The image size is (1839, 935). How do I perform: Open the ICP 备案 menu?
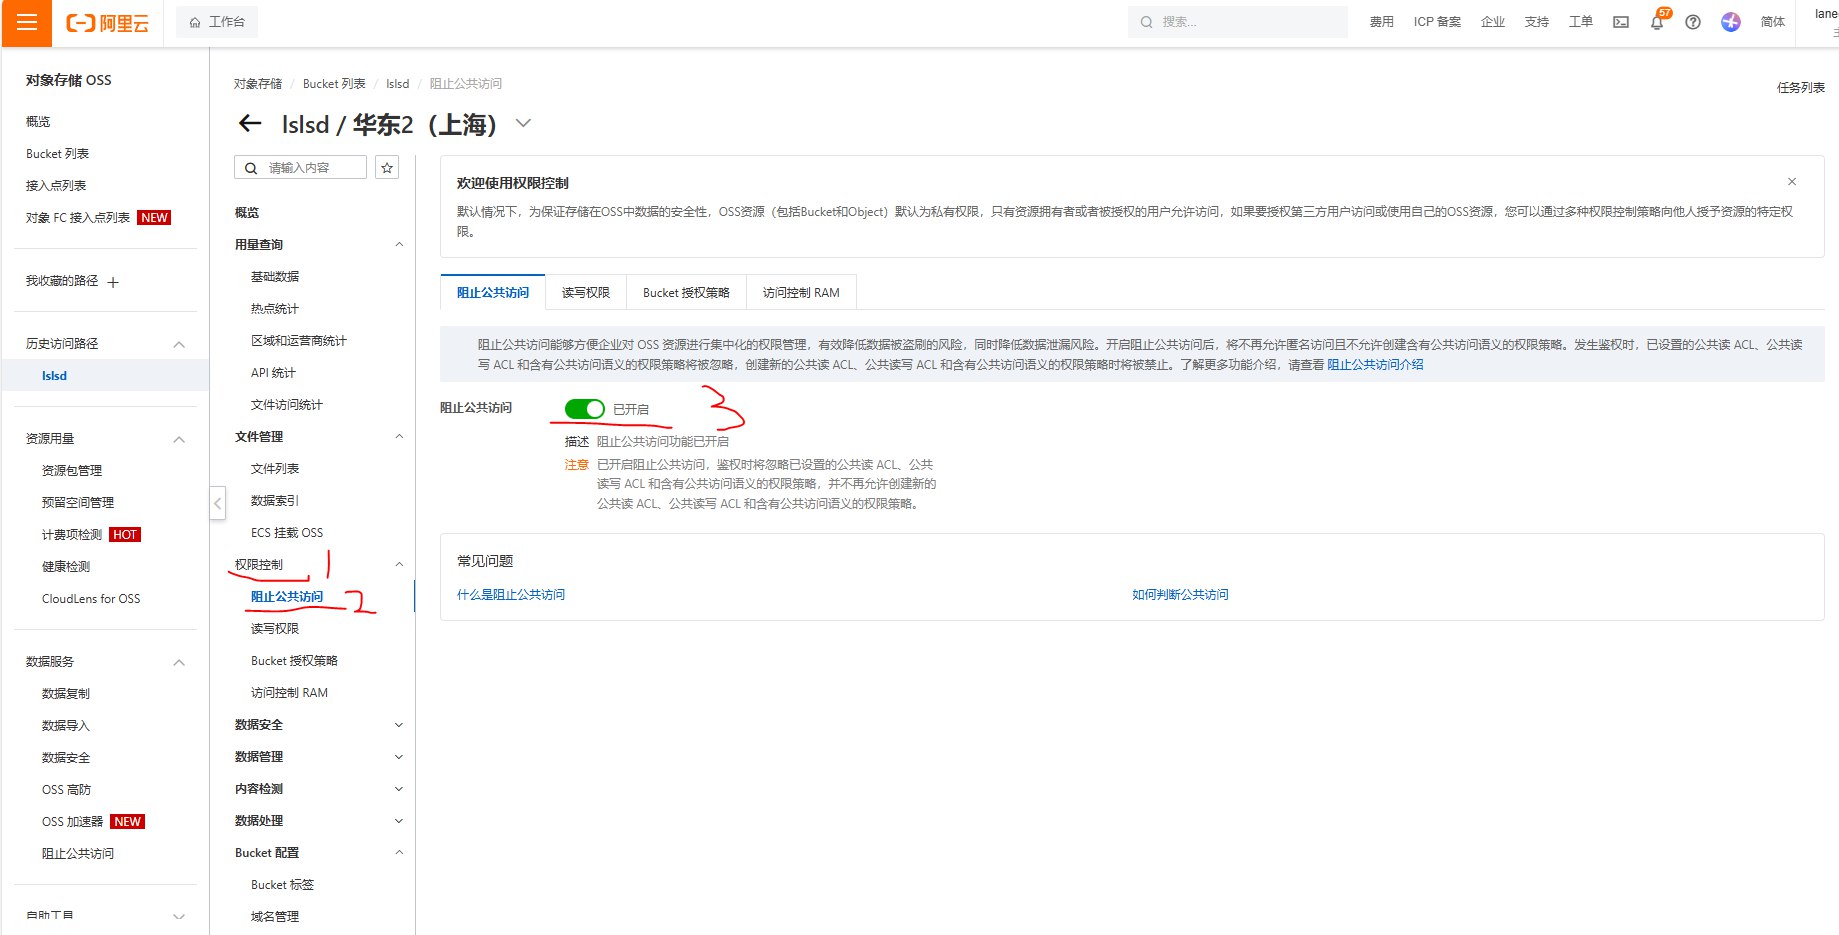(x=1437, y=22)
